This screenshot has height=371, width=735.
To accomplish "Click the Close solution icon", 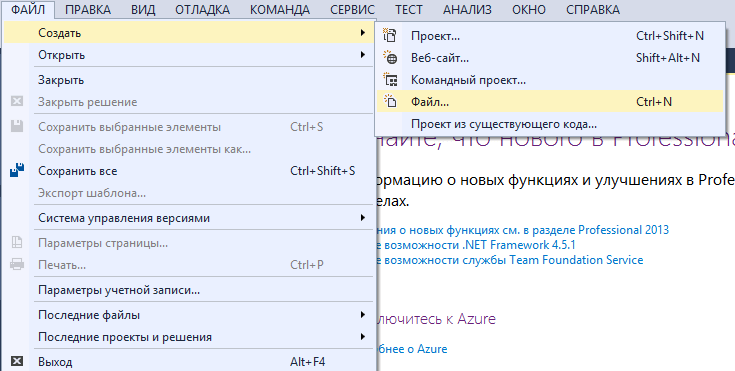I will (x=17, y=101).
